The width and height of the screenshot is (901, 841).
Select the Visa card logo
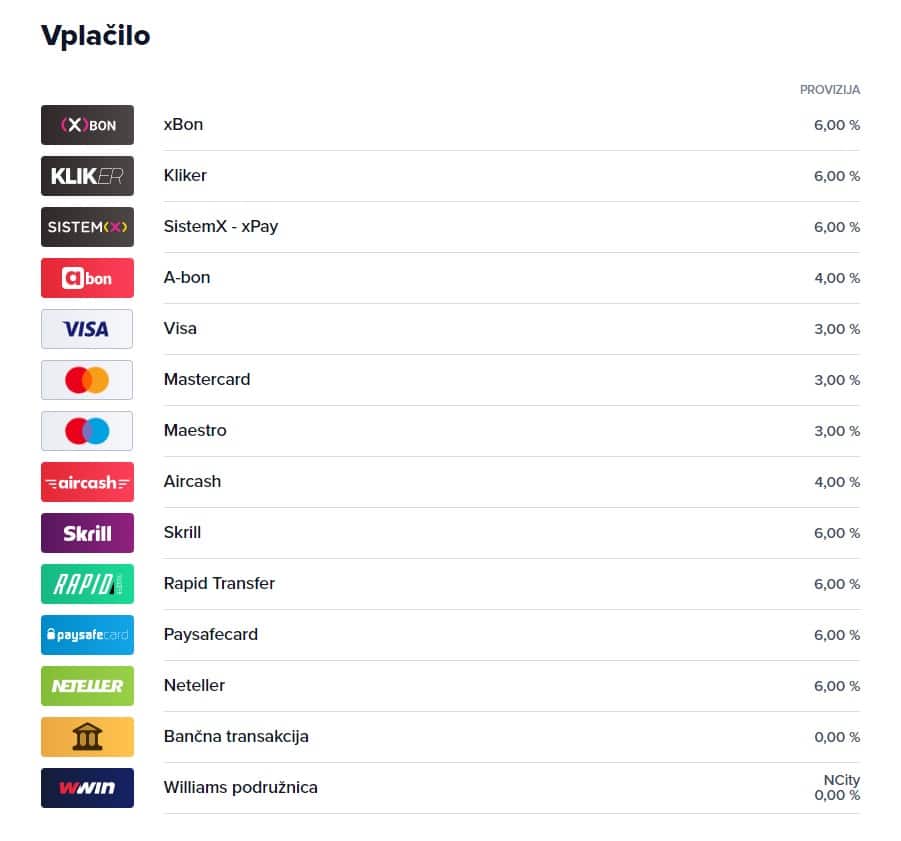tap(87, 329)
